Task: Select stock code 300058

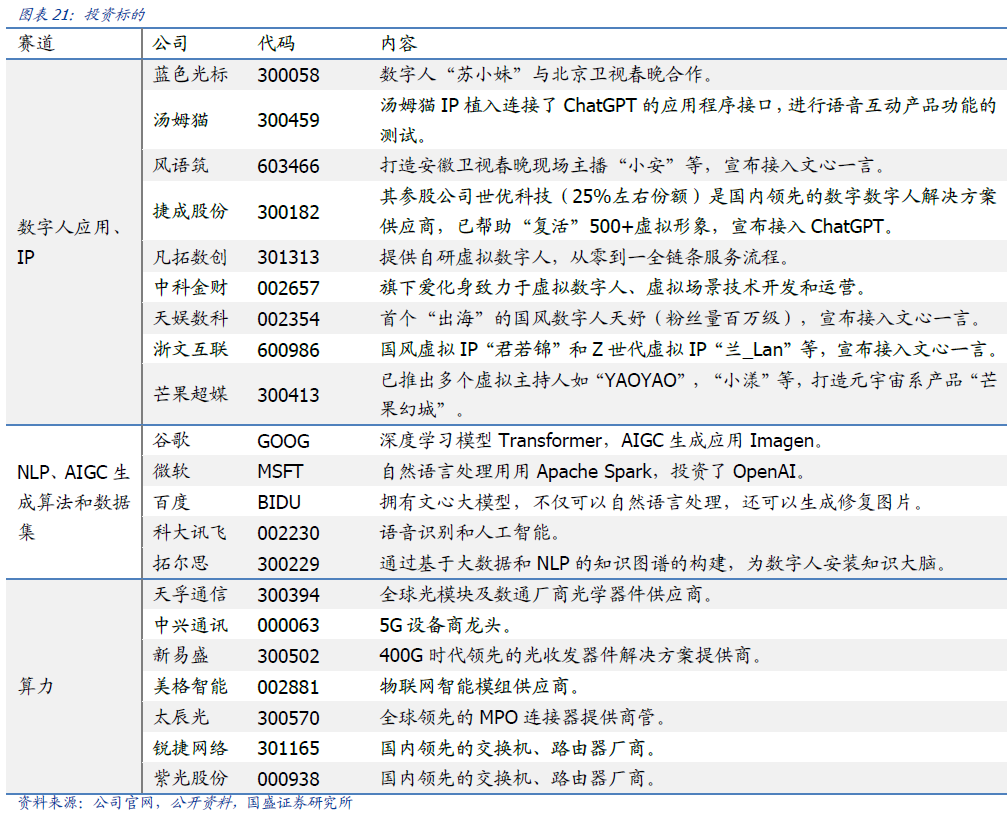Action: (288, 75)
